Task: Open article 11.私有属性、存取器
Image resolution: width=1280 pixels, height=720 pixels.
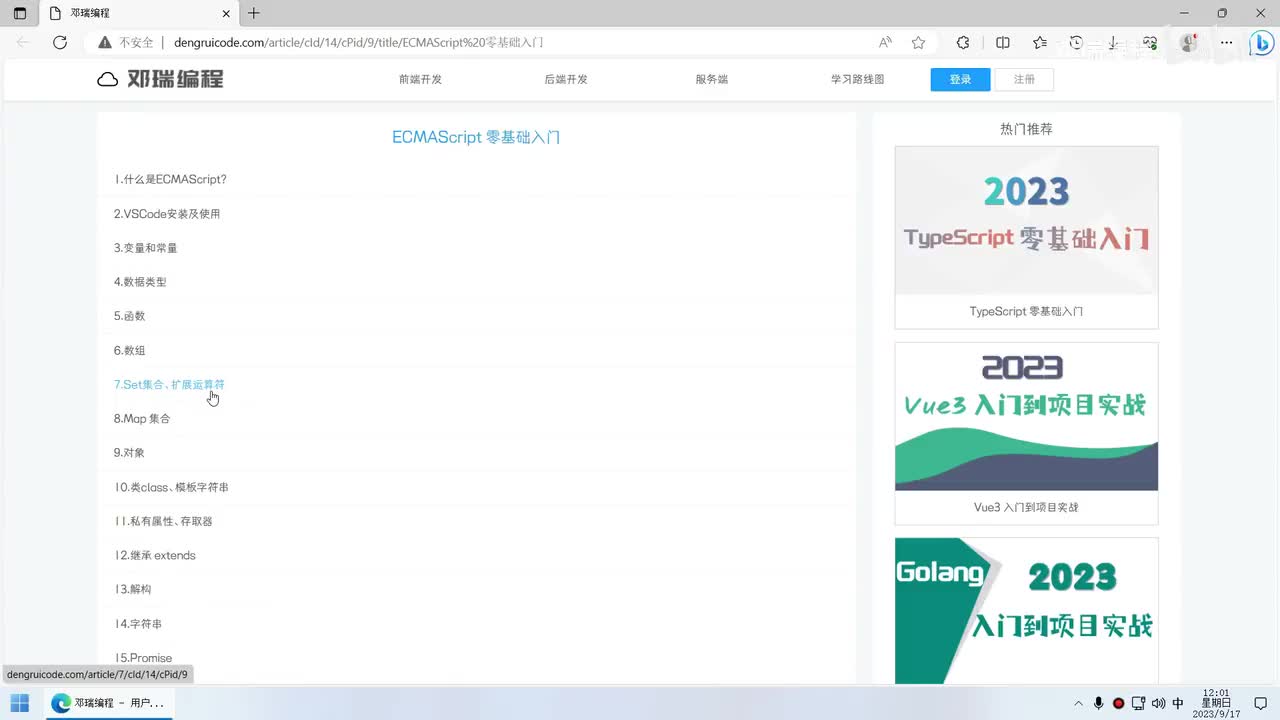Action: [163, 521]
